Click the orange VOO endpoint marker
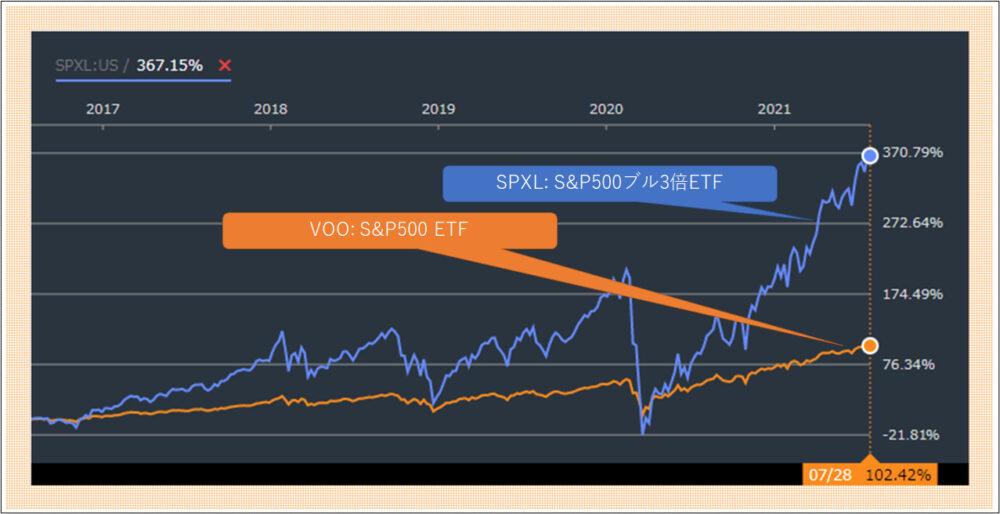 (870, 346)
